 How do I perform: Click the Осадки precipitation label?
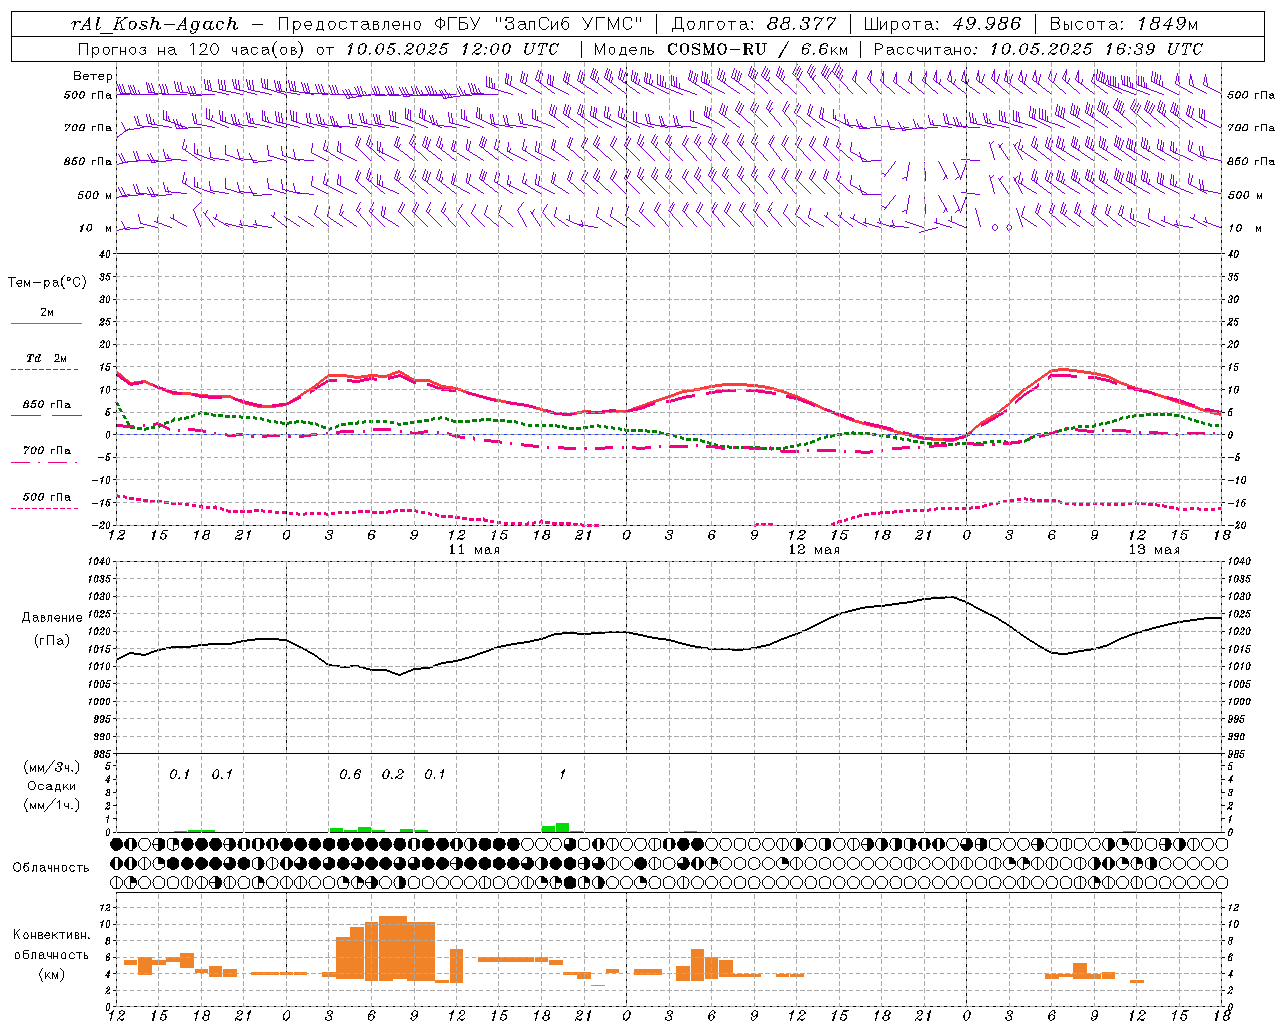point(52,786)
